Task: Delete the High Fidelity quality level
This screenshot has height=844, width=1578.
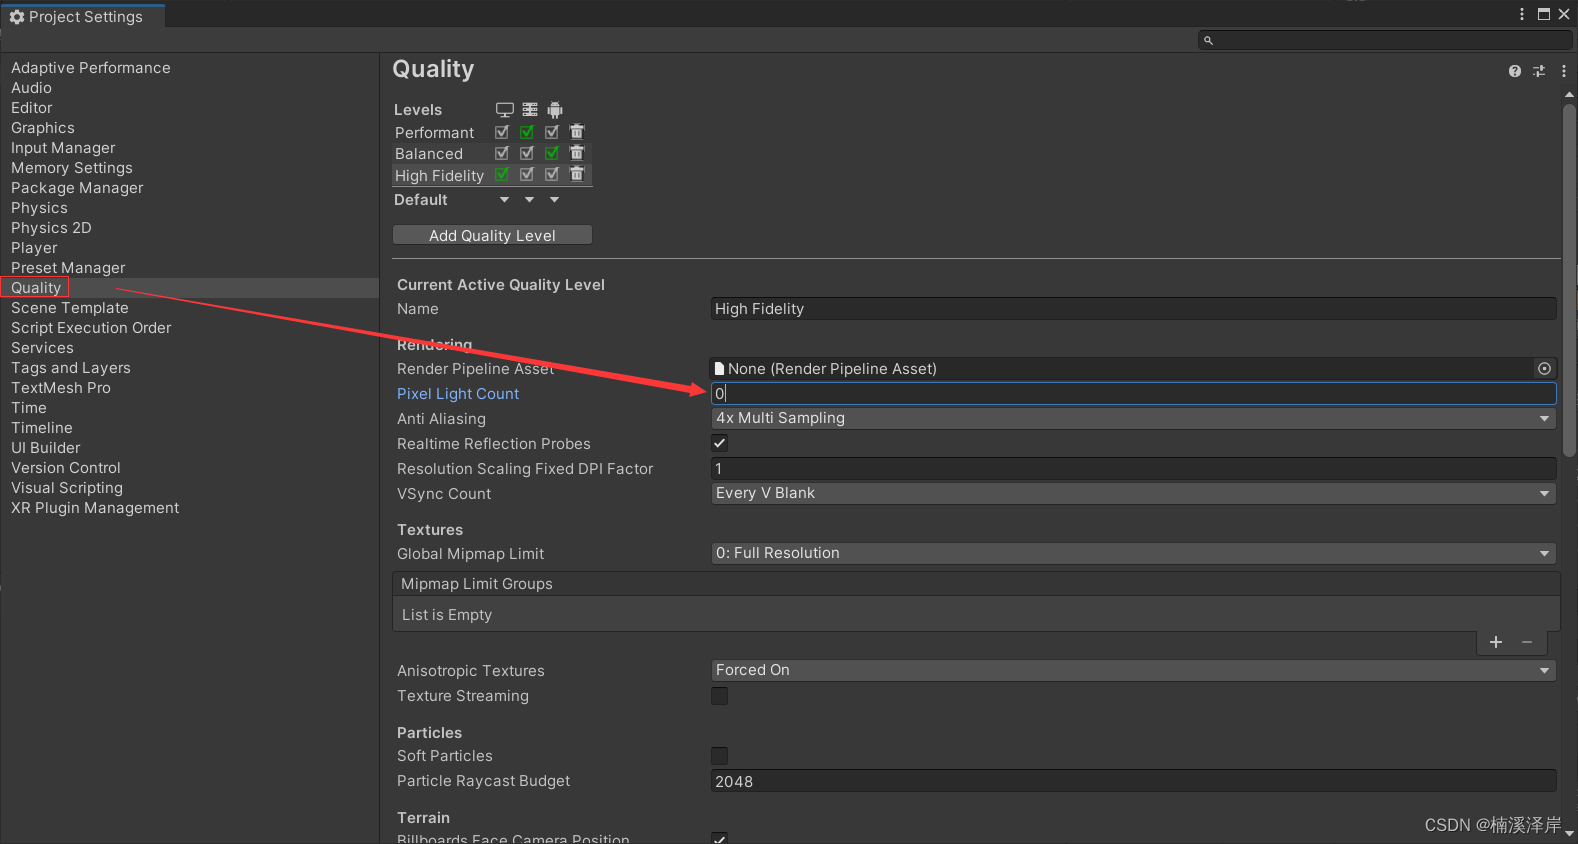Action: (577, 174)
